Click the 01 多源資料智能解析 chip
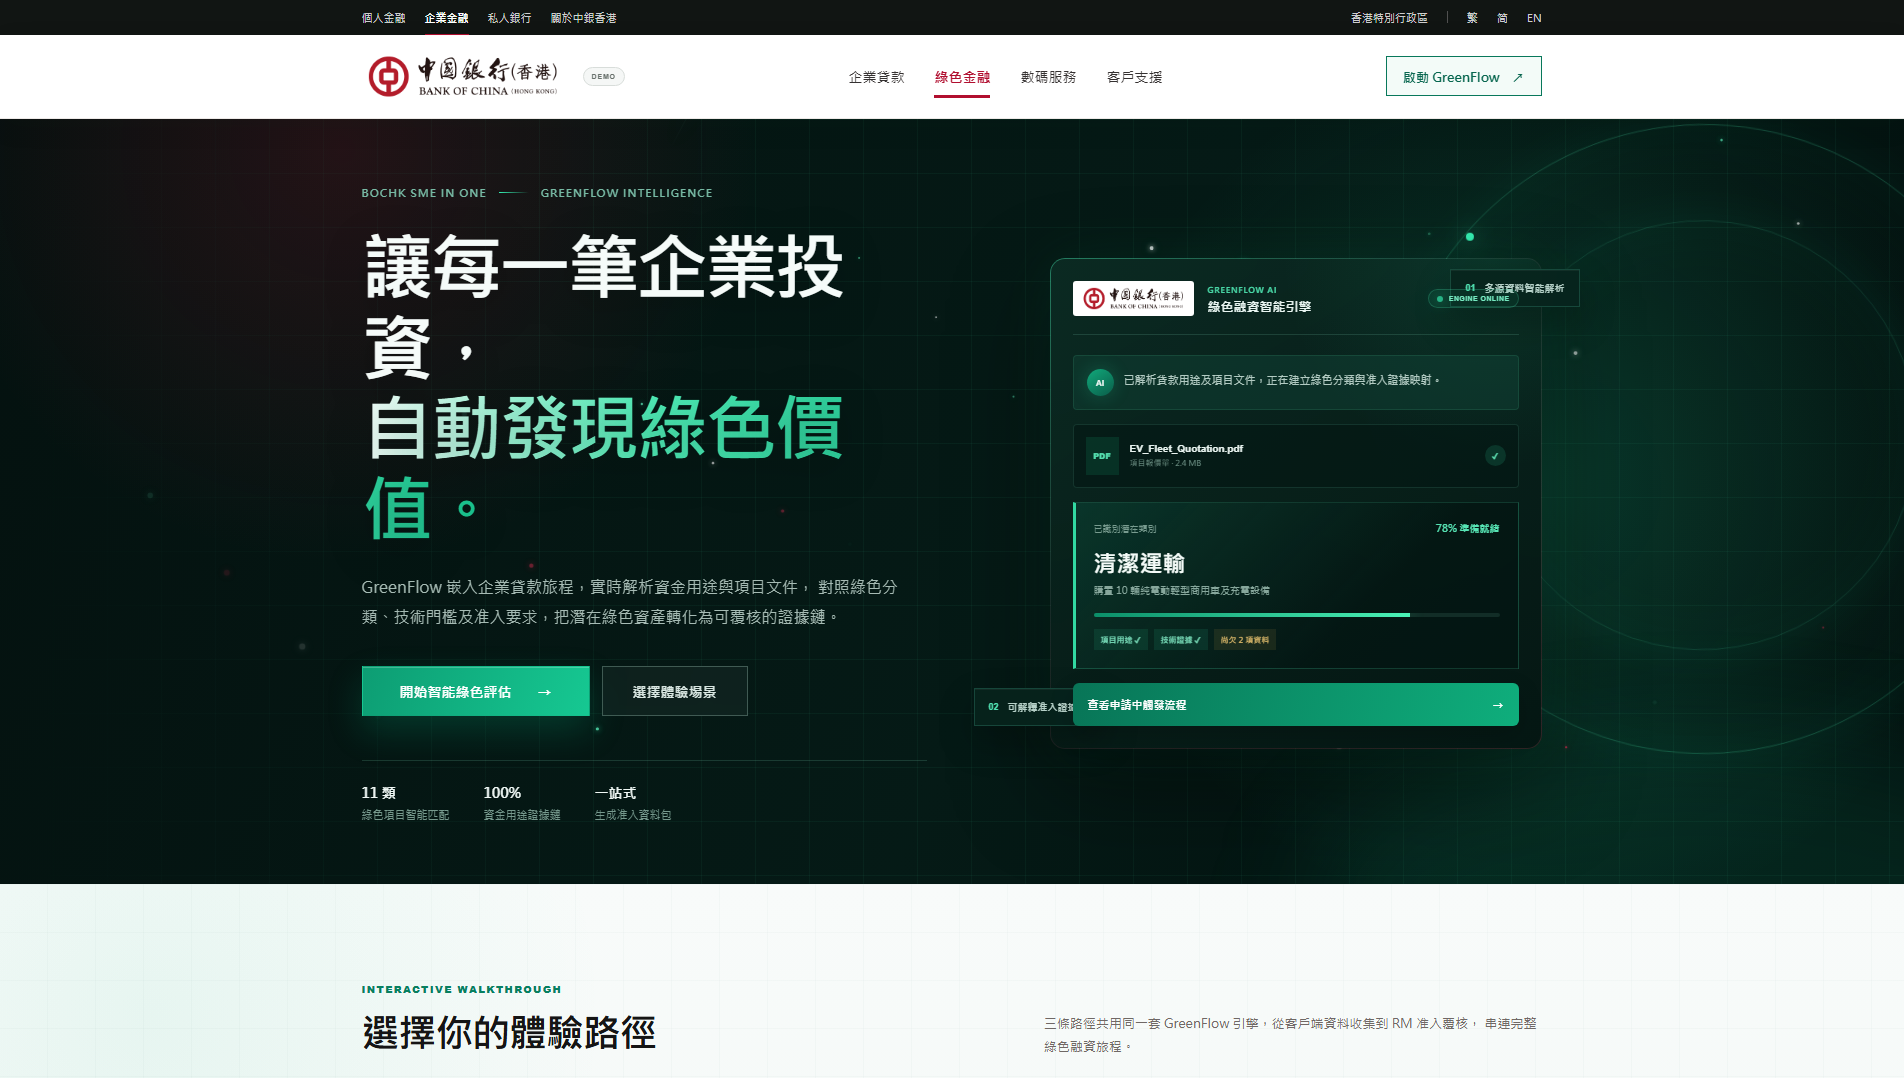 (x=1514, y=288)
